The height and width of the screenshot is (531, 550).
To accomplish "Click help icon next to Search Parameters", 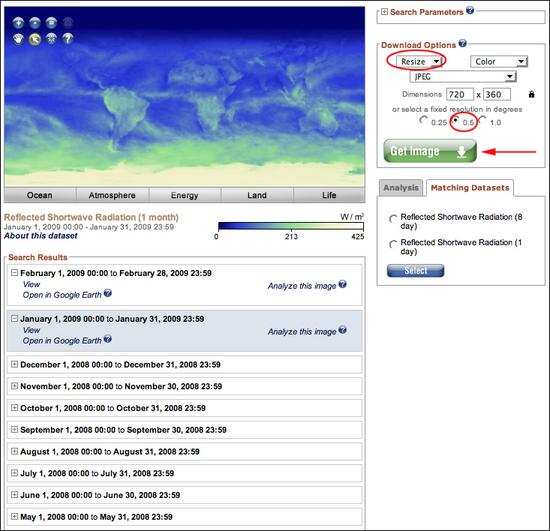I will click(x=470, y=10).
